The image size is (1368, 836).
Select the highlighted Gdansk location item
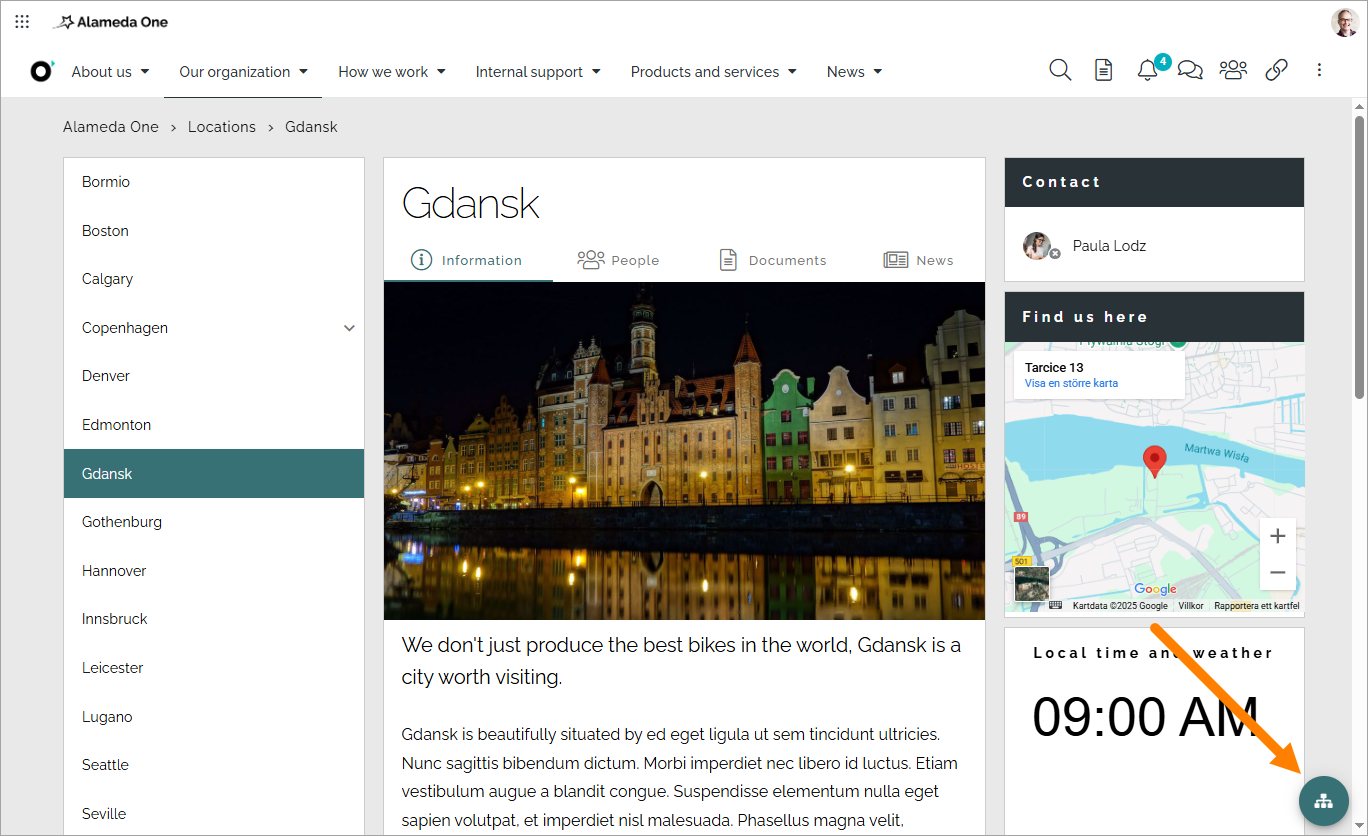[214, 474]
